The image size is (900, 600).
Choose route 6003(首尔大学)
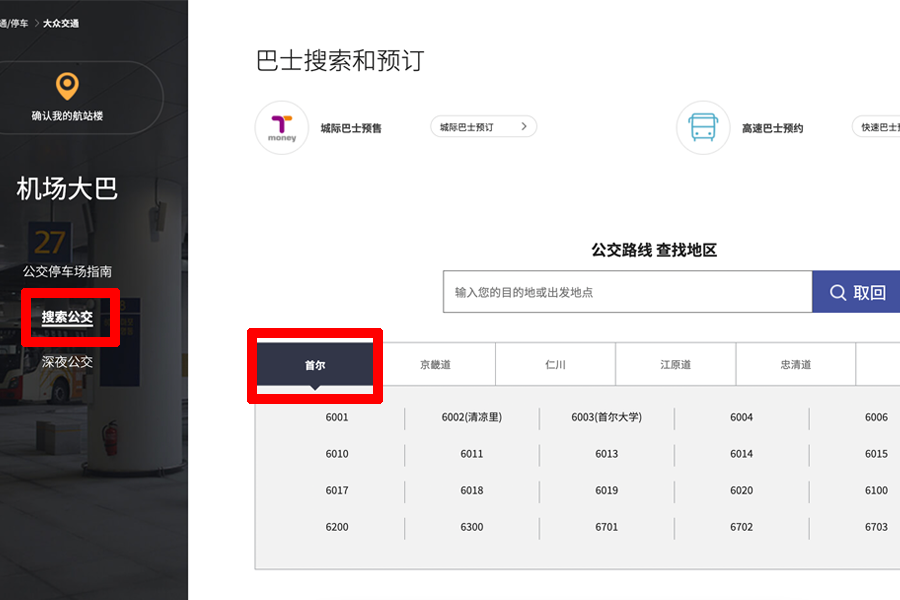click(x=606, y=417)
